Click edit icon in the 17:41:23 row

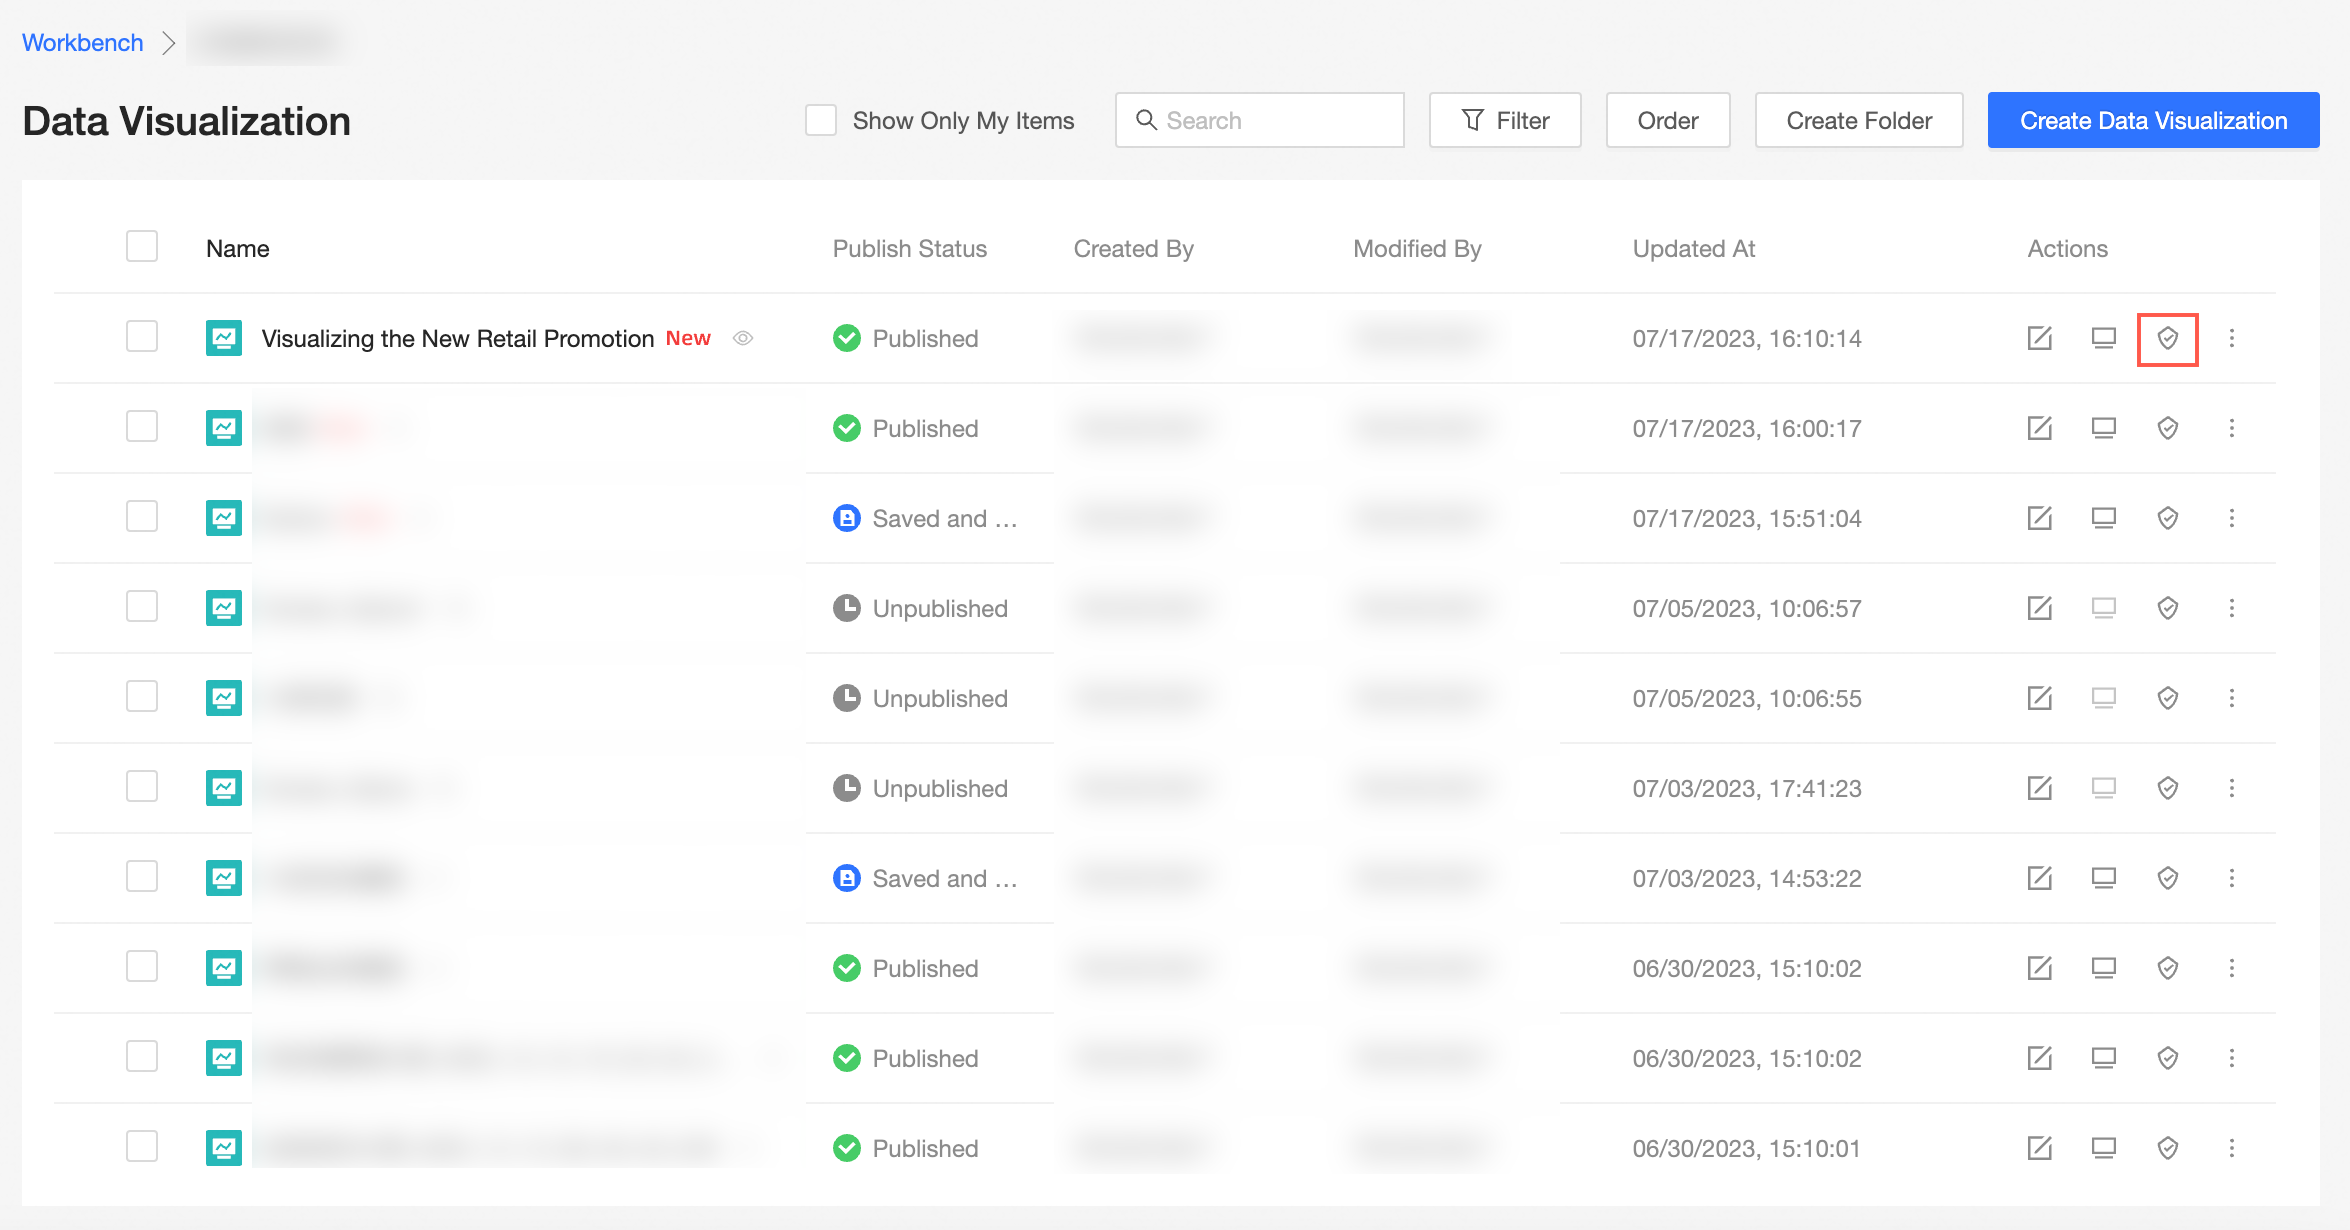coord(2039,789)
